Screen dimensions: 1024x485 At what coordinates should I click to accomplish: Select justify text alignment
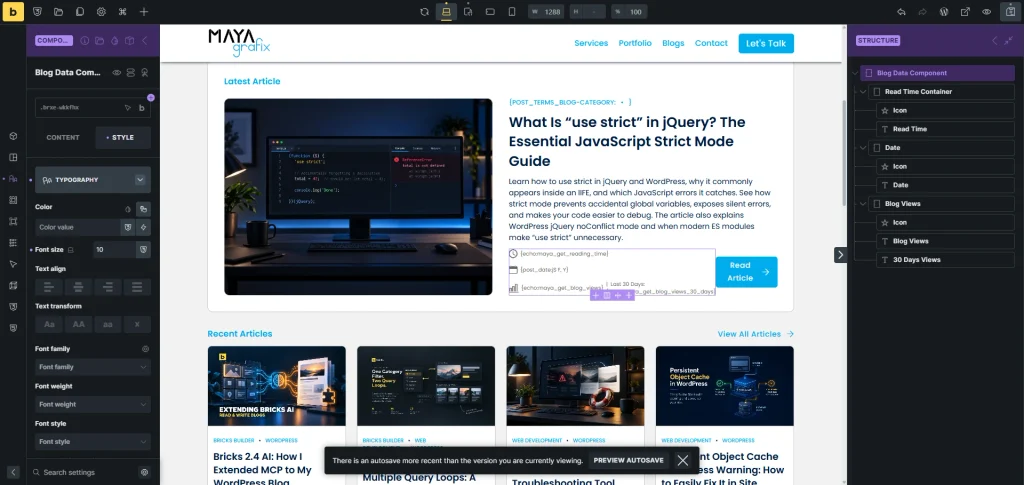(137, 287)
